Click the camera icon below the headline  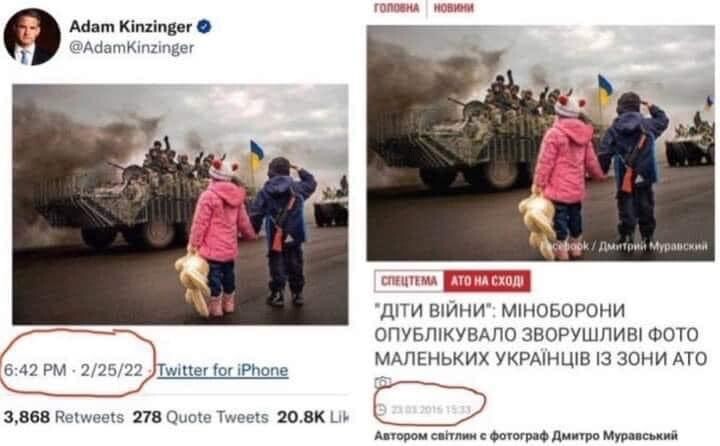(382, 382)
